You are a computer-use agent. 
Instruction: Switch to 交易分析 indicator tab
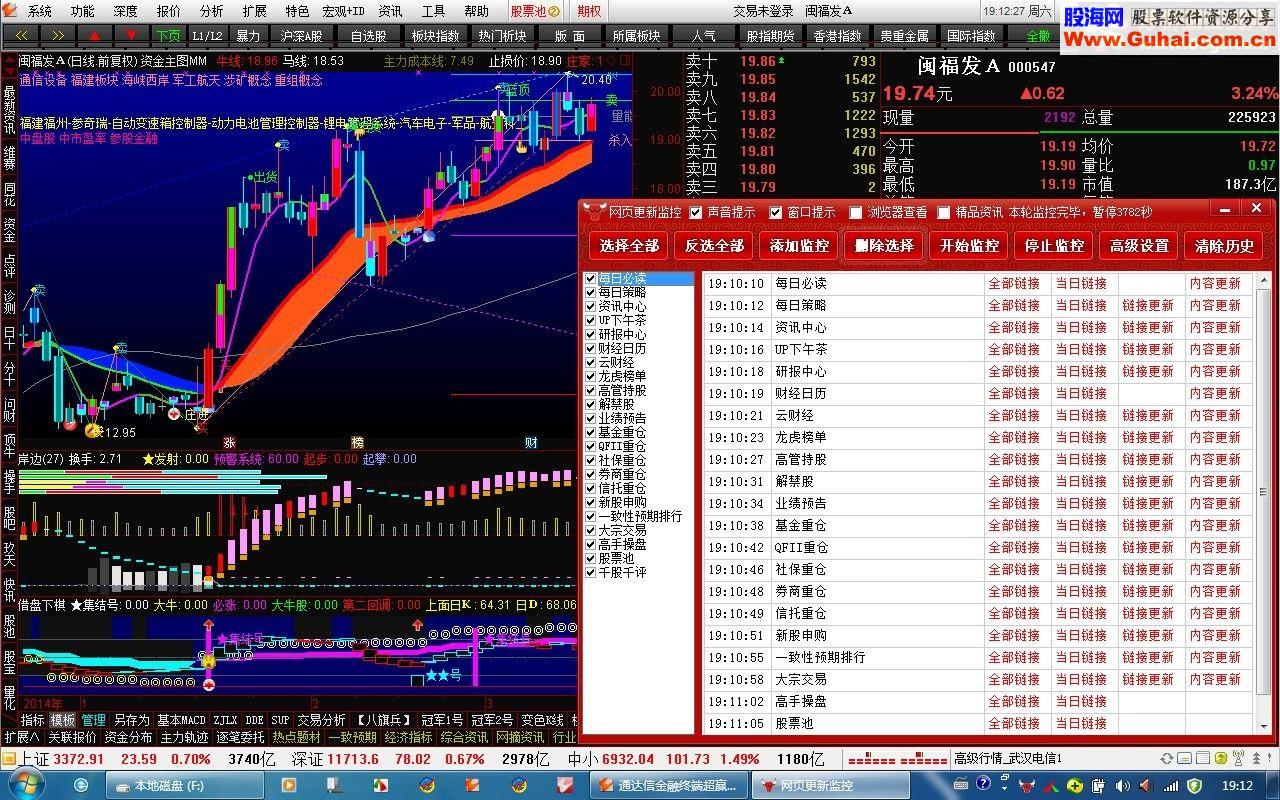coord(321,720)
